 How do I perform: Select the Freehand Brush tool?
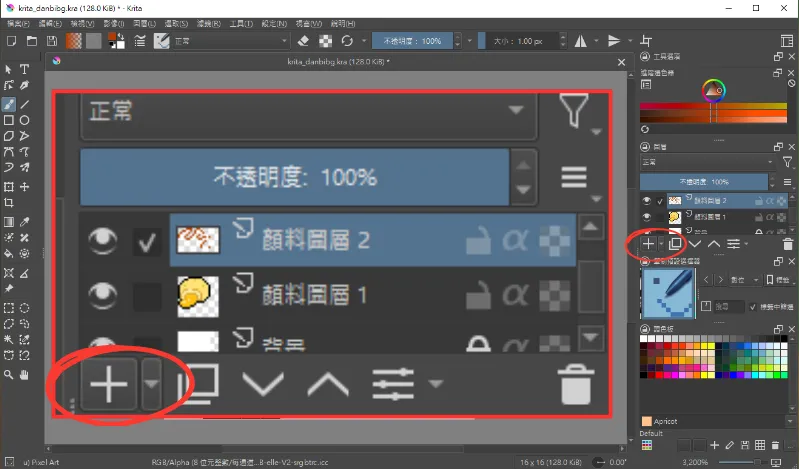[x=9, y=104]
